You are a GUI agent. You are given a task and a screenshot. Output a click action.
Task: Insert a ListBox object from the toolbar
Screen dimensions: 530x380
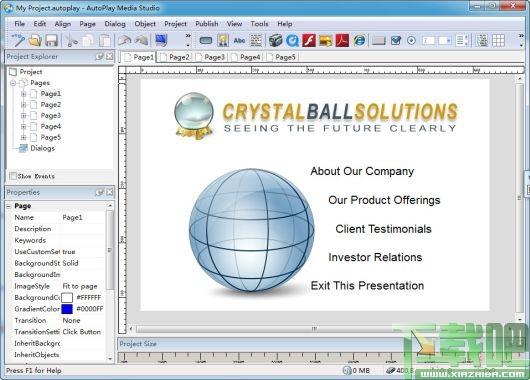(x=462, y=41)
